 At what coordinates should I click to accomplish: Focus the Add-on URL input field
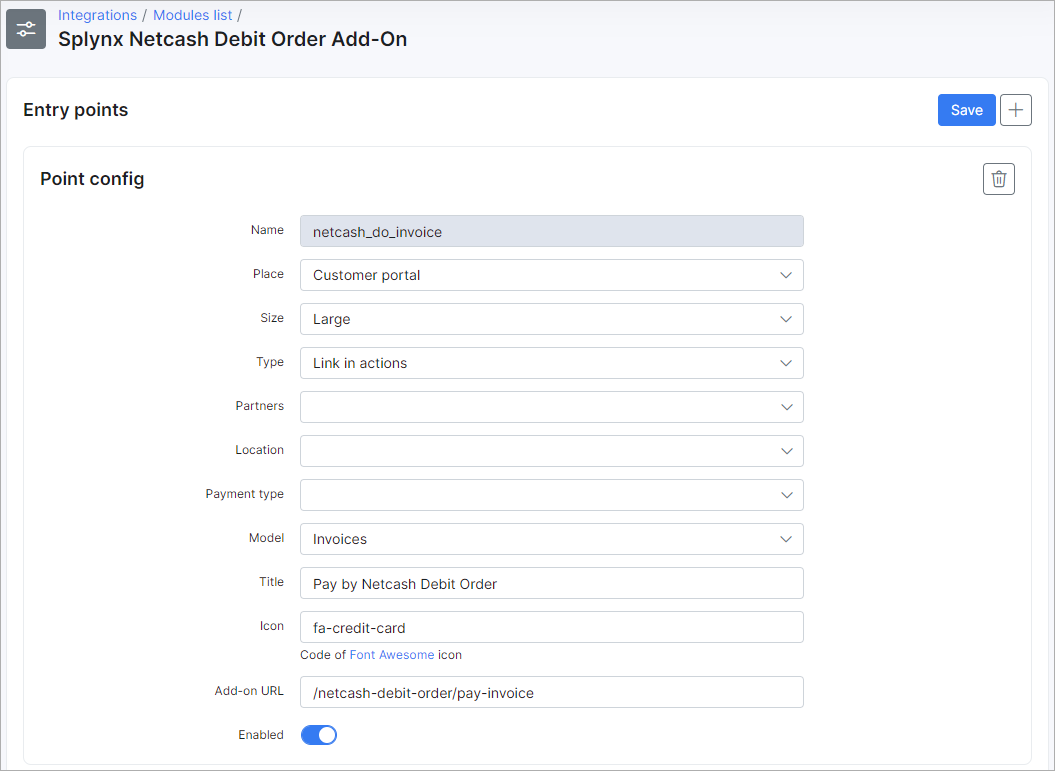(551, 692)
